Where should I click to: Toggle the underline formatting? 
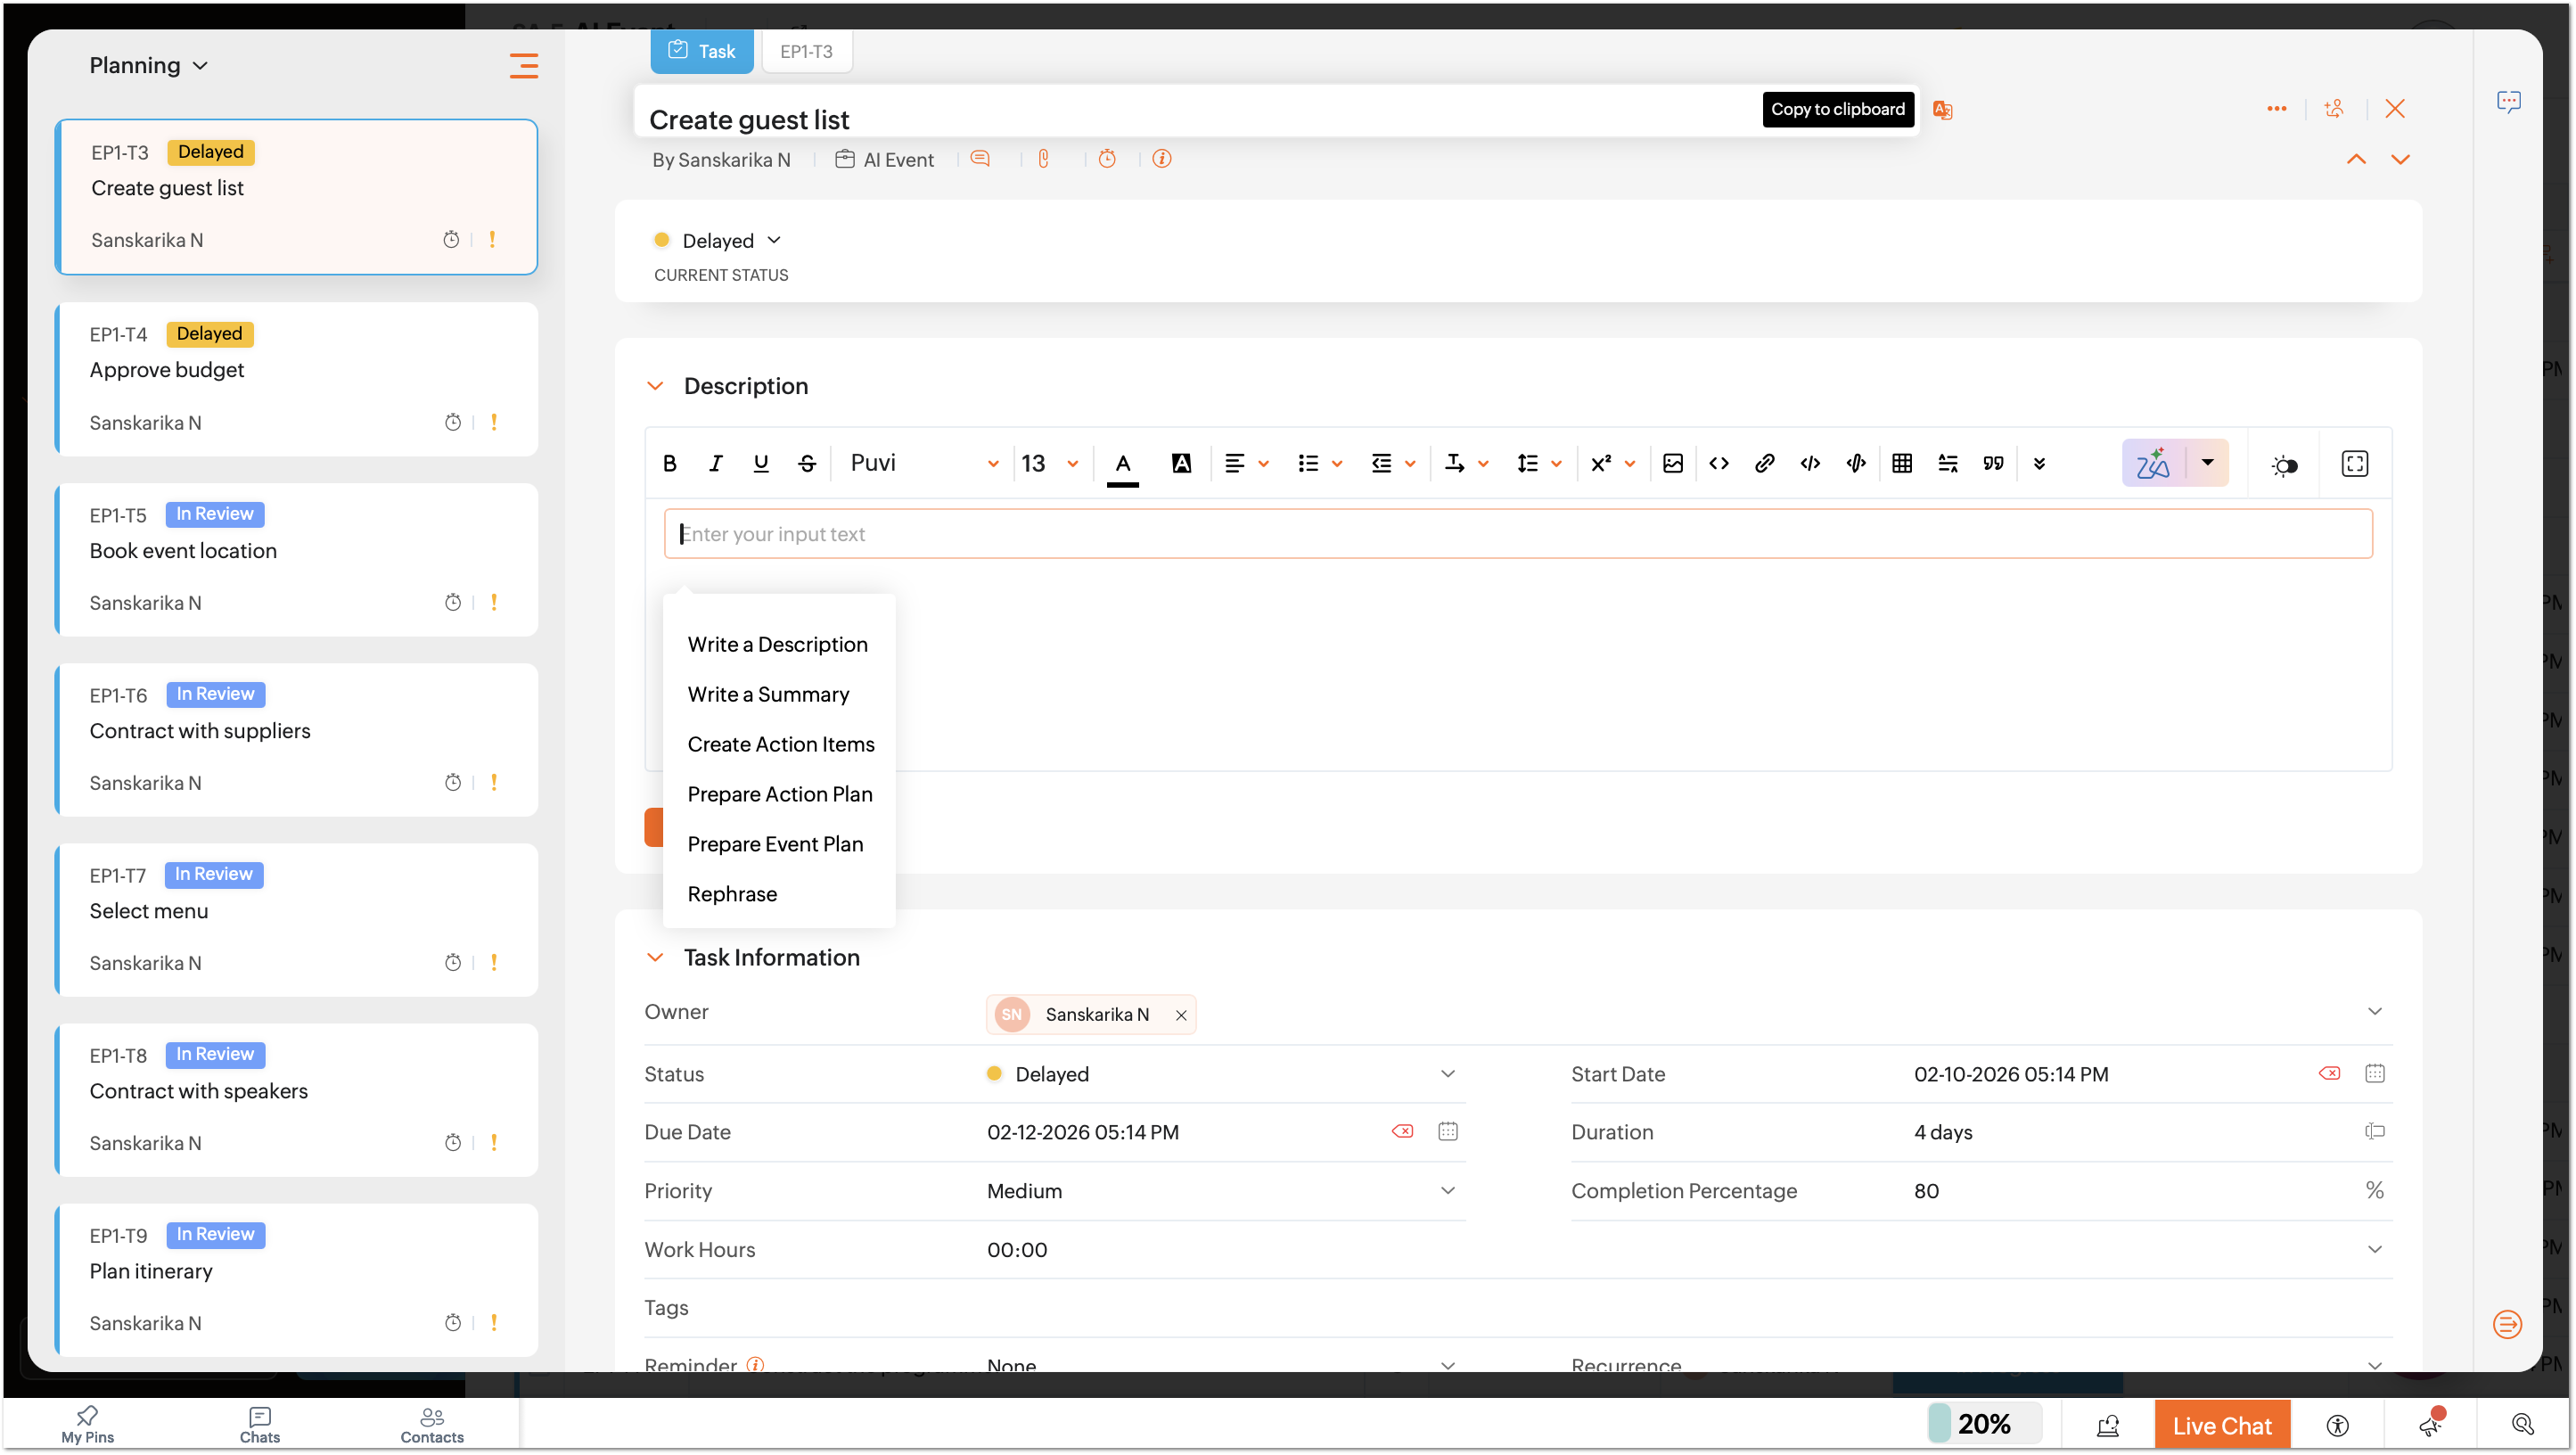tap(761, 463)
